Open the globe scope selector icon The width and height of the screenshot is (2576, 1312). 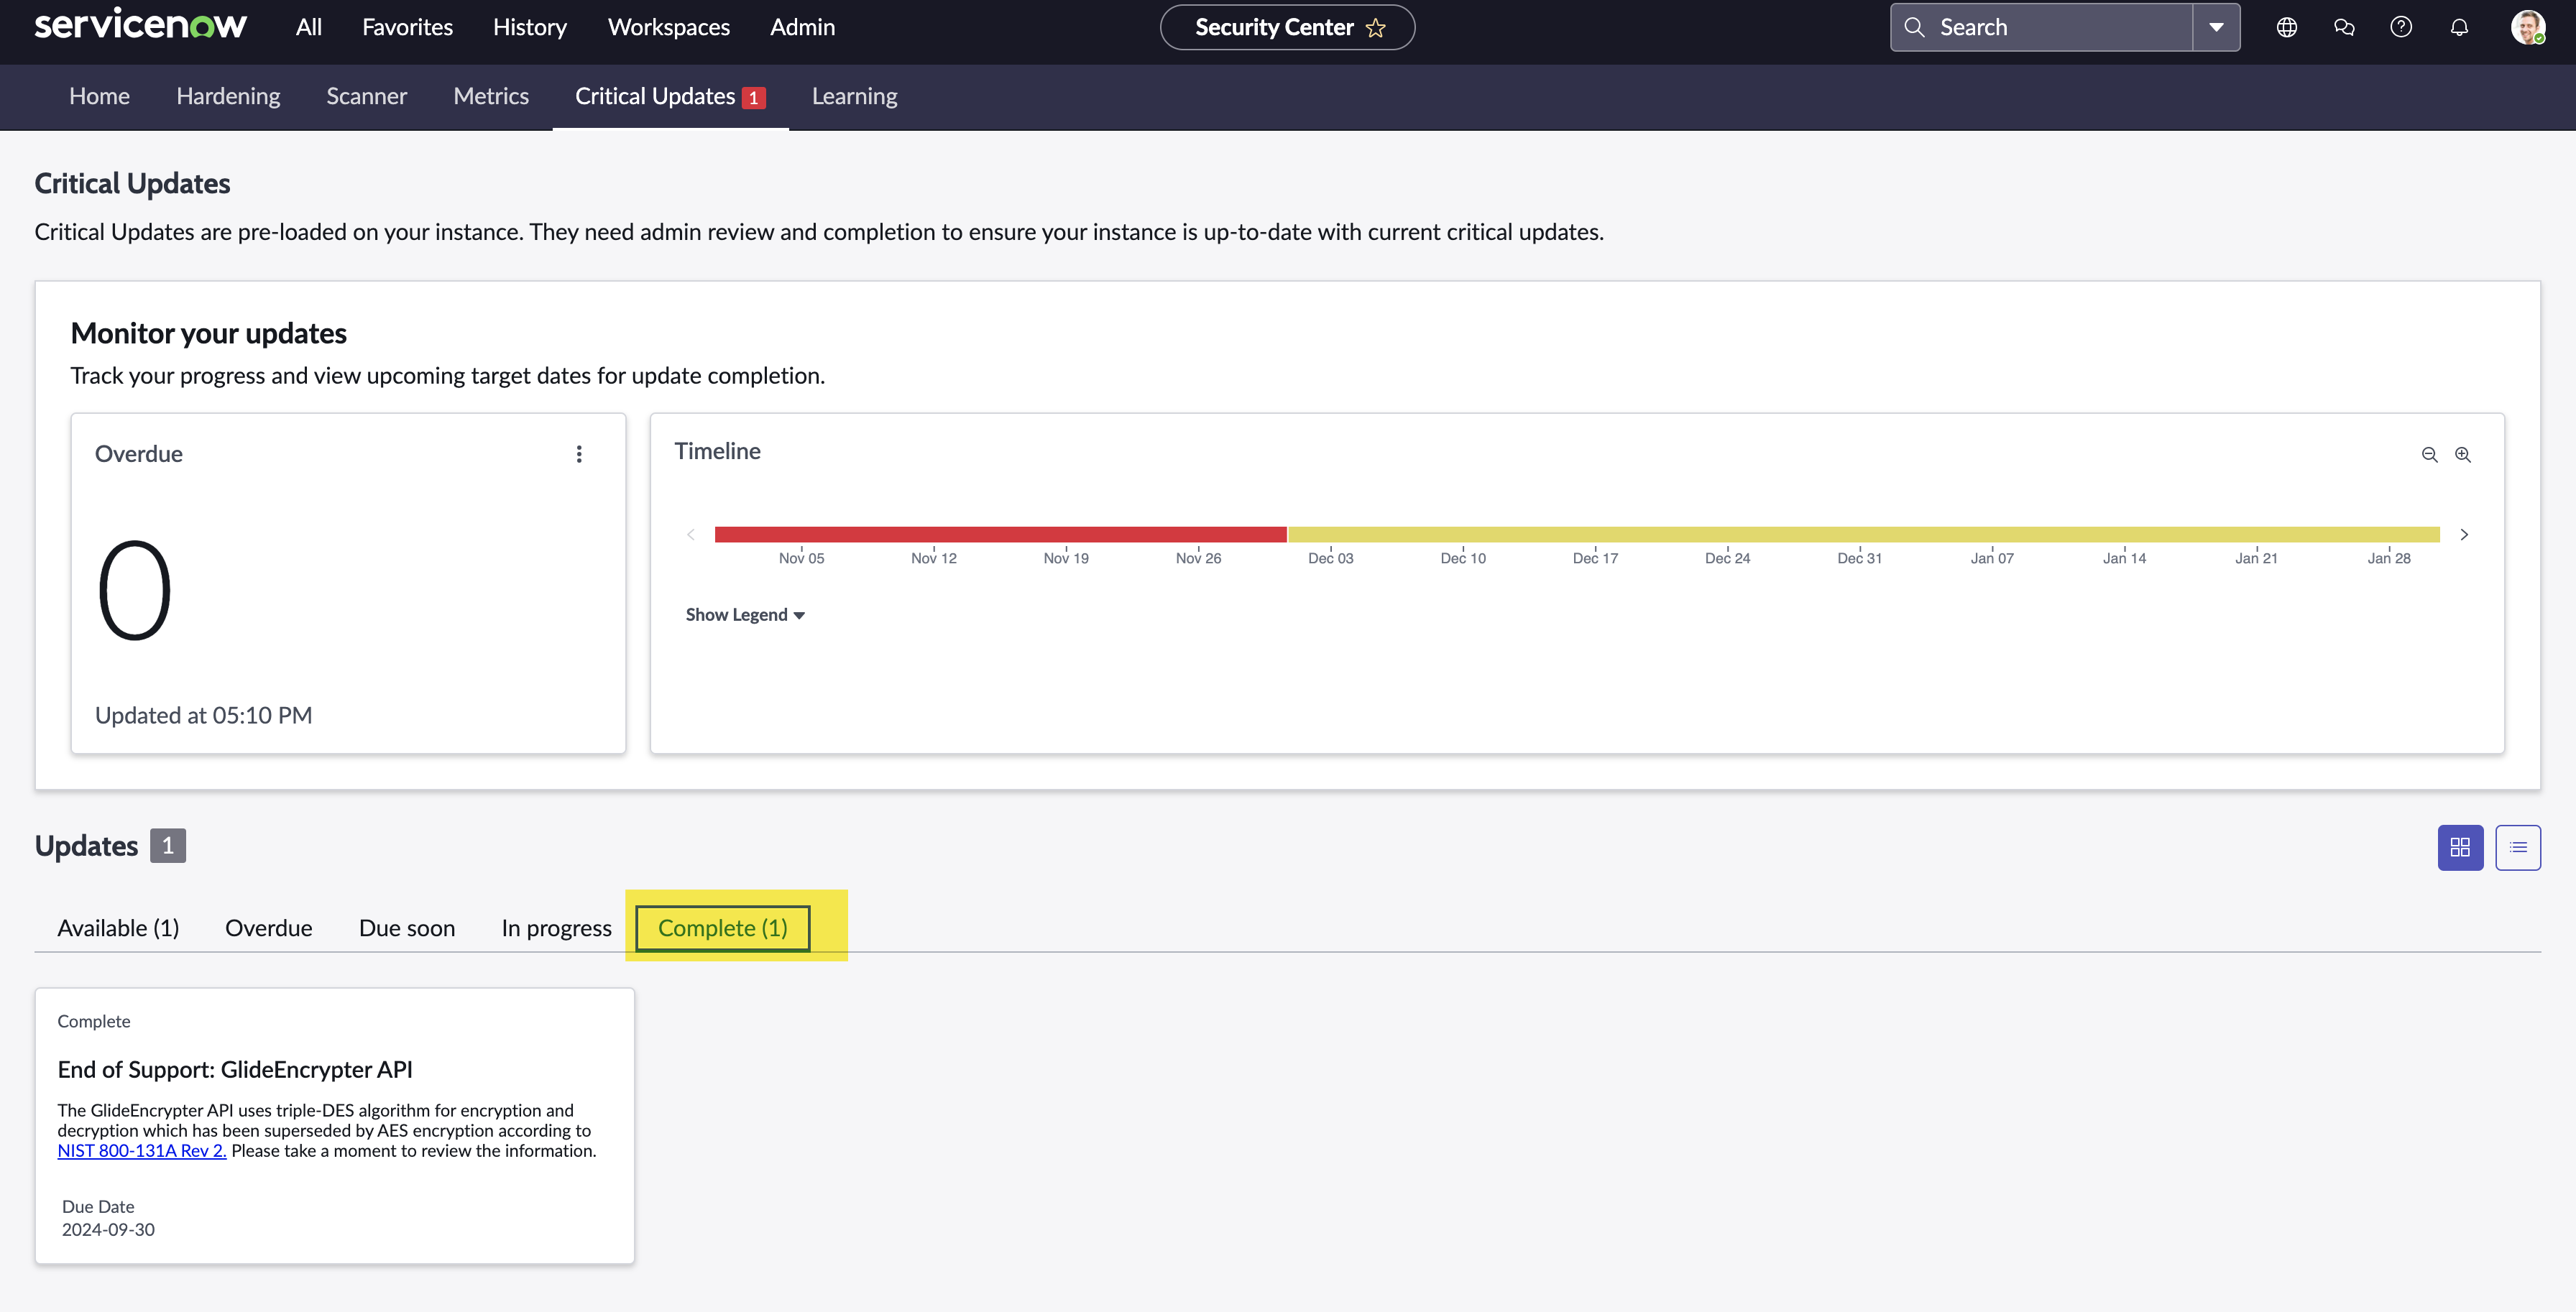[2287, 27]
